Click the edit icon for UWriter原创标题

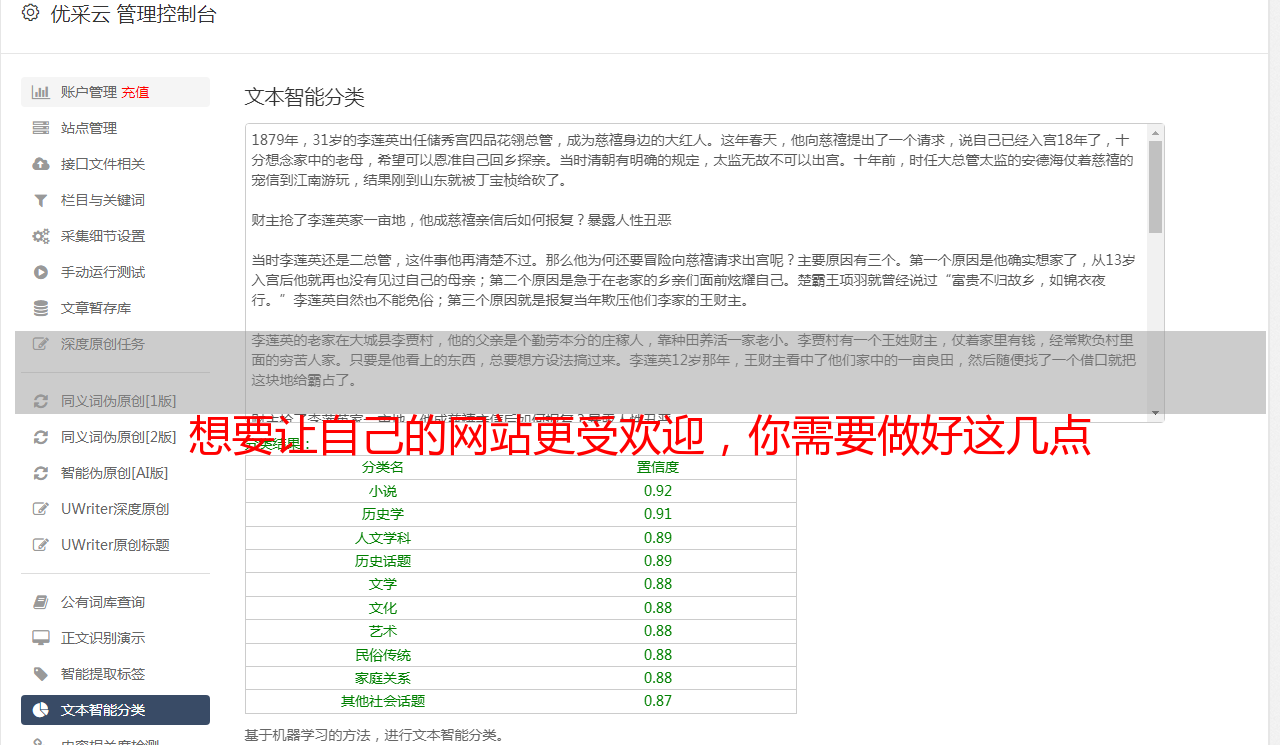click(x=41, y=545)
